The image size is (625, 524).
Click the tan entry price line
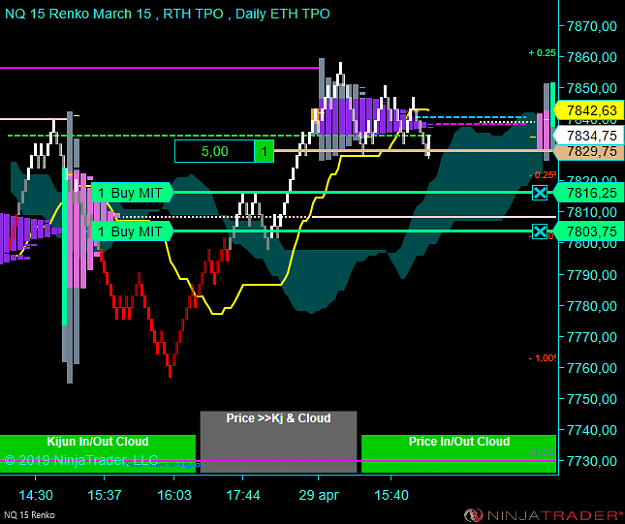(x=413, y=151)
